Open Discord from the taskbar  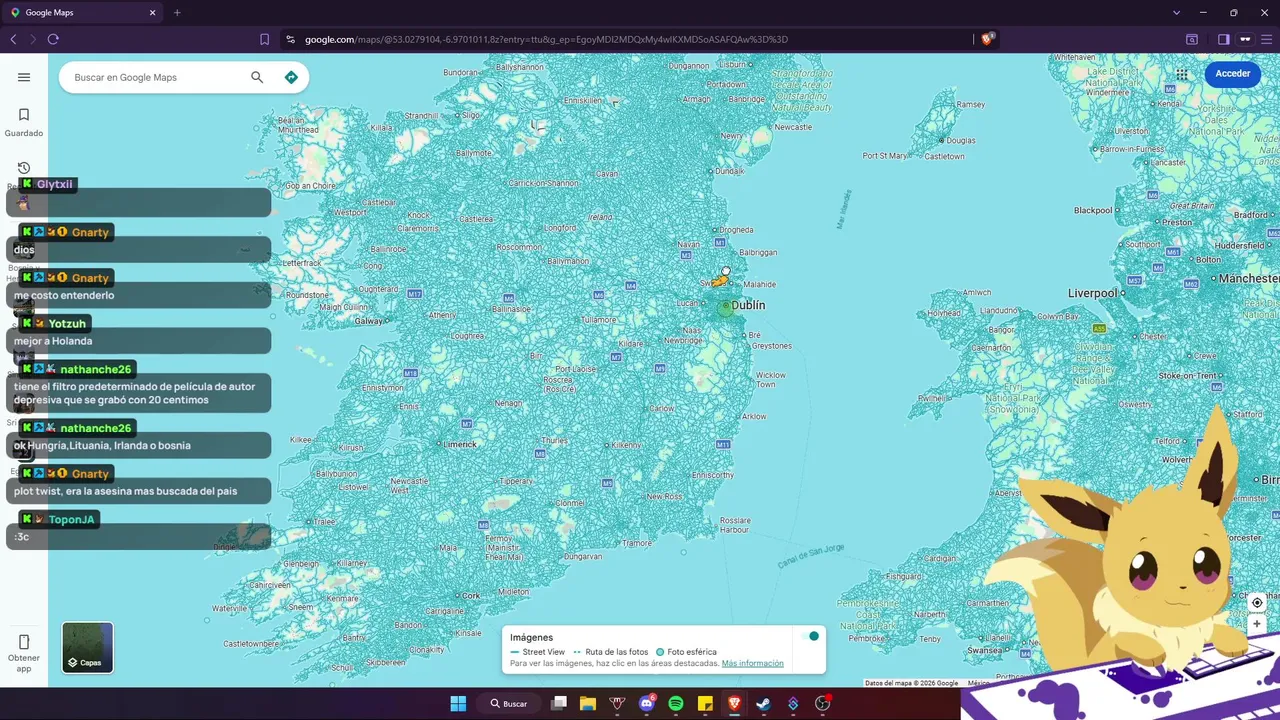(647, 704)
